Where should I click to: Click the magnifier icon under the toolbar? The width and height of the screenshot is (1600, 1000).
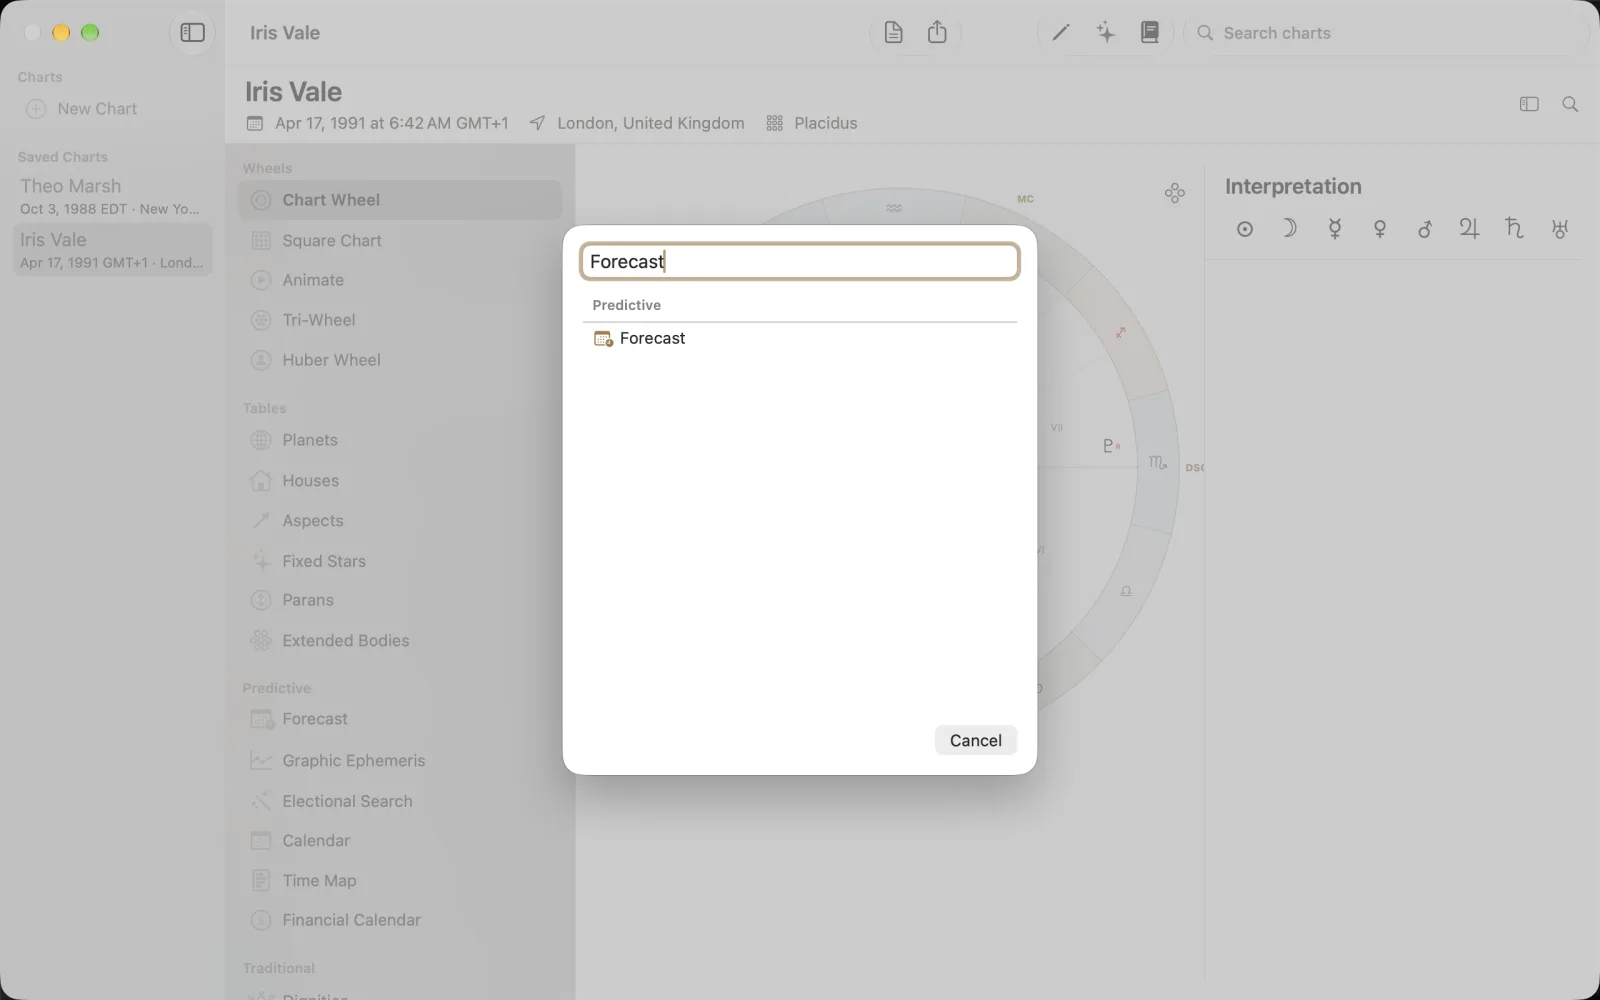1570,104
